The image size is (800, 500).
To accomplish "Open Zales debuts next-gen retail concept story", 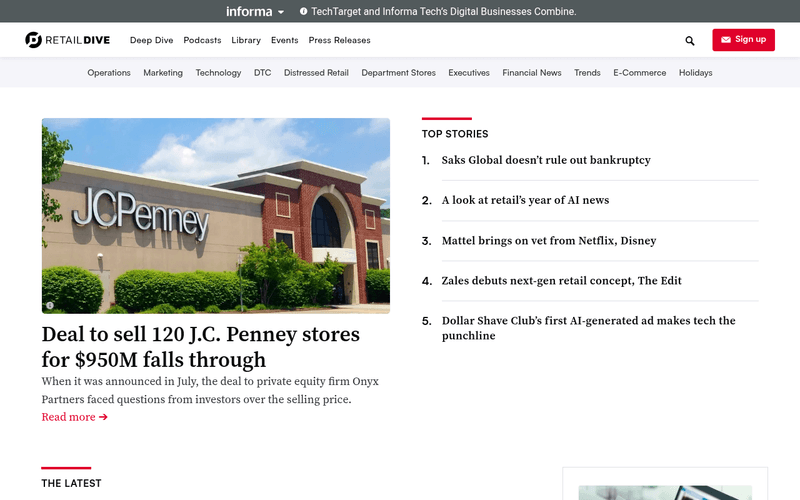I will 562,281.
